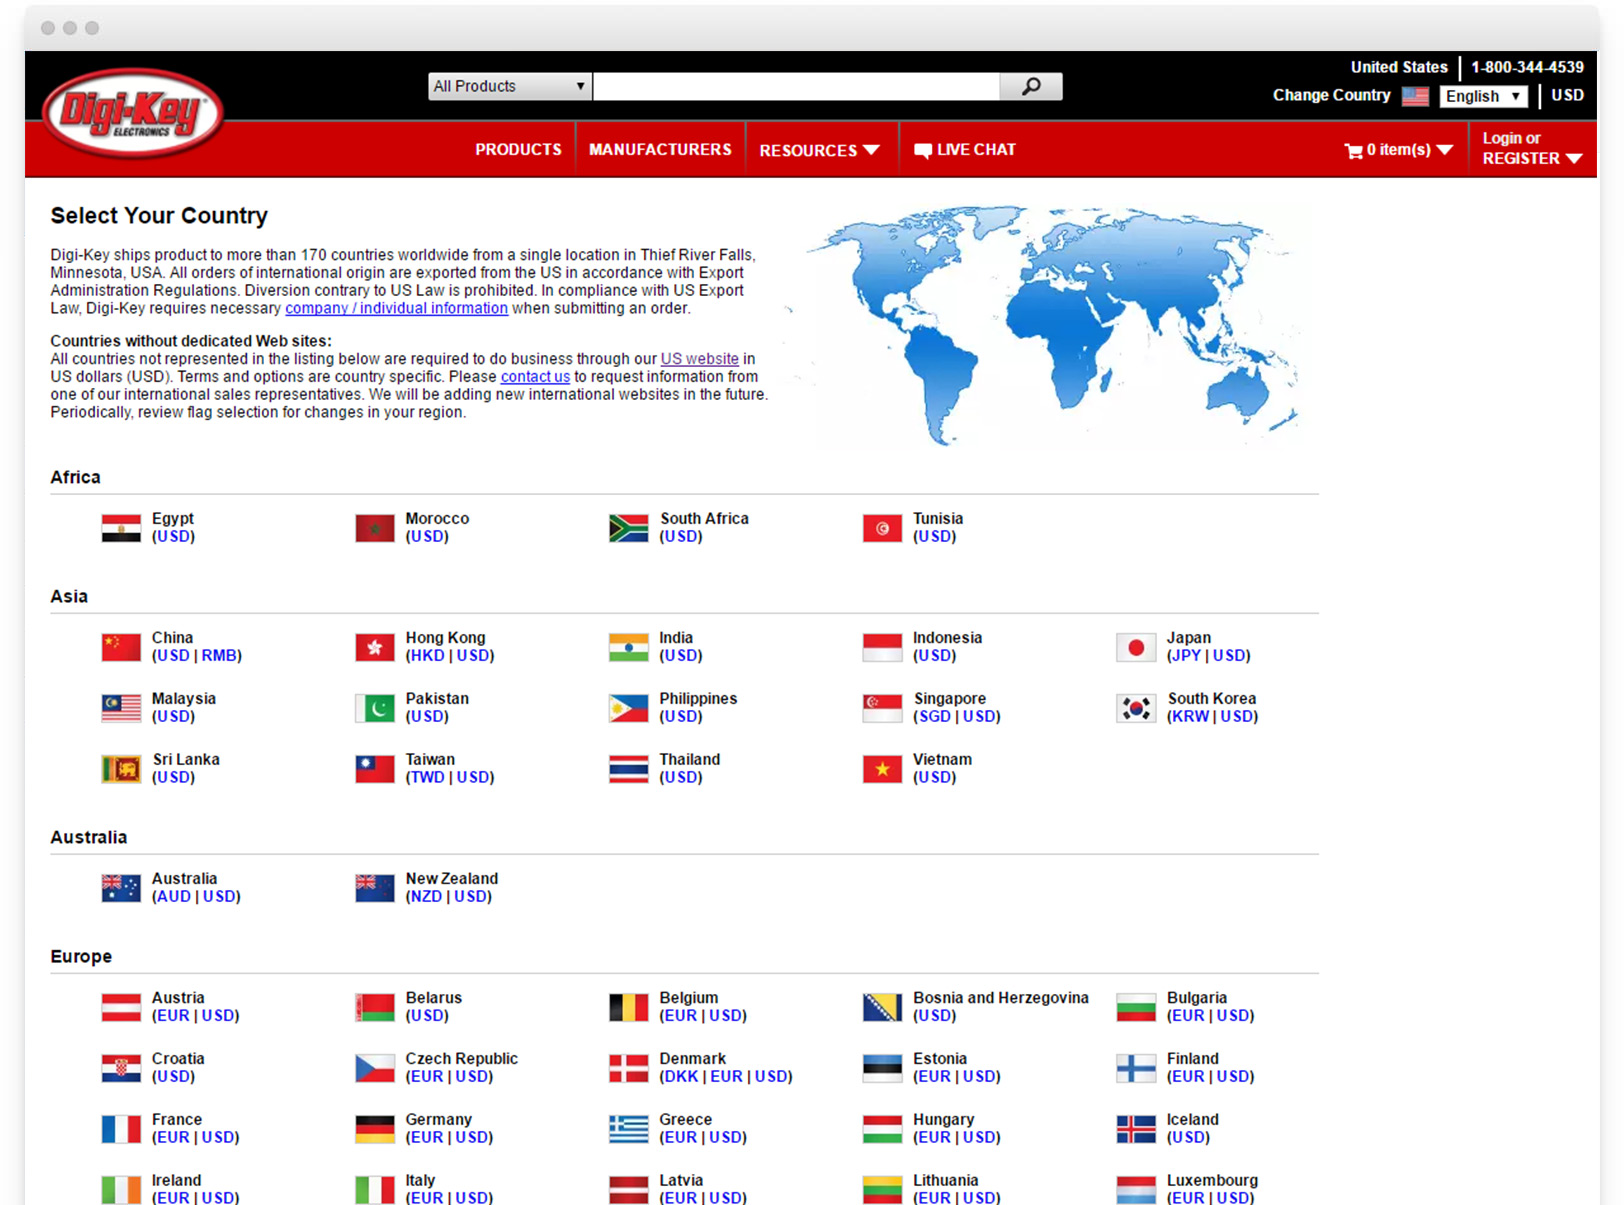Click the Egypt flag icon

[x=121, y=528]
